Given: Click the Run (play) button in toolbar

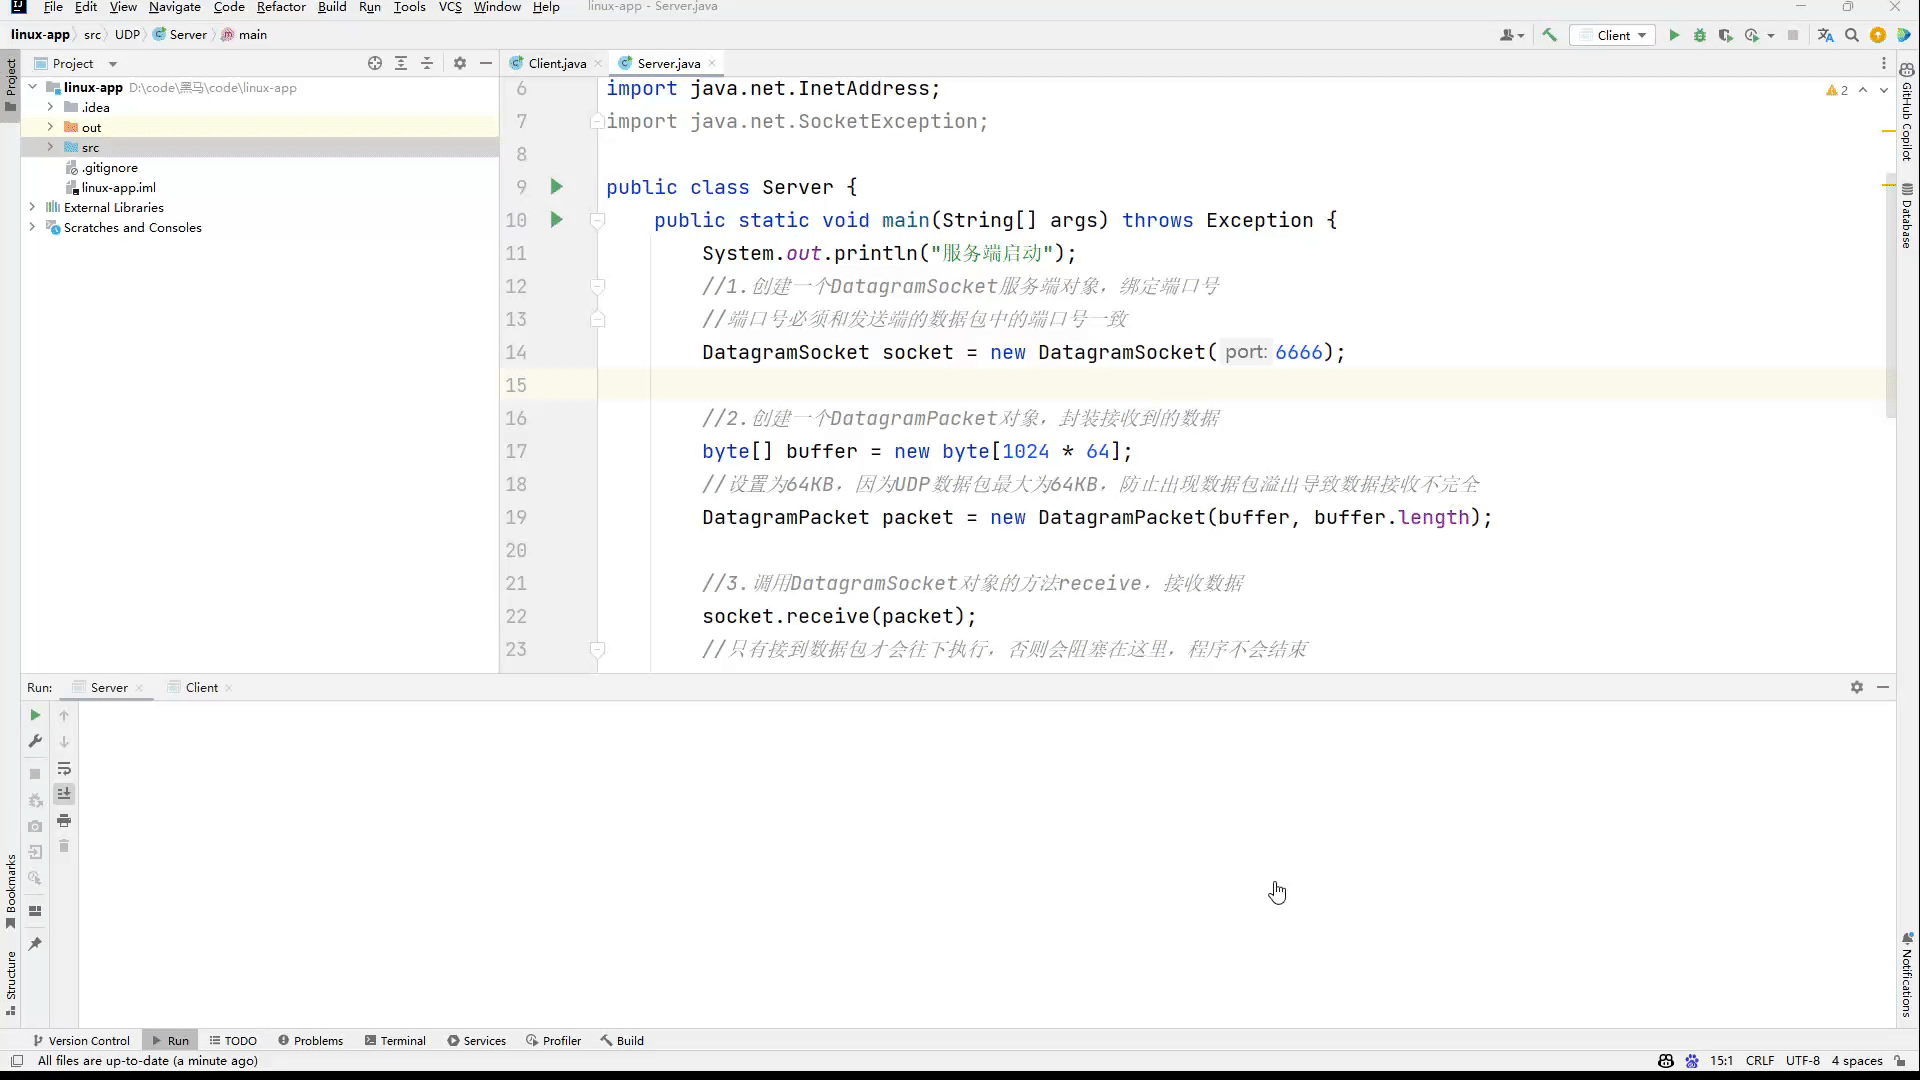Looking at the screenshot, I should (1673, 36).
